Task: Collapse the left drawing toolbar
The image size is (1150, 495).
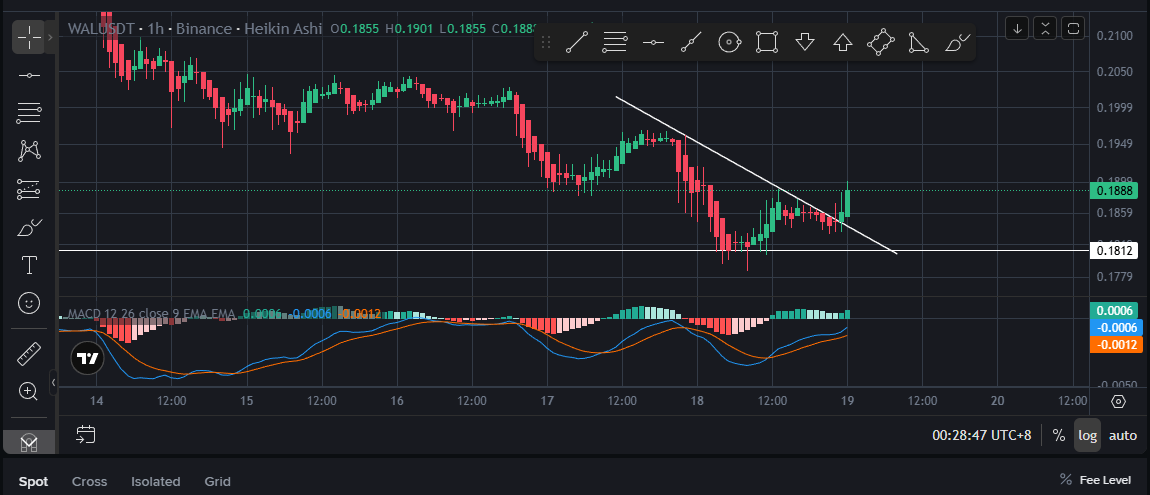Action: click(x=53, y=383)
